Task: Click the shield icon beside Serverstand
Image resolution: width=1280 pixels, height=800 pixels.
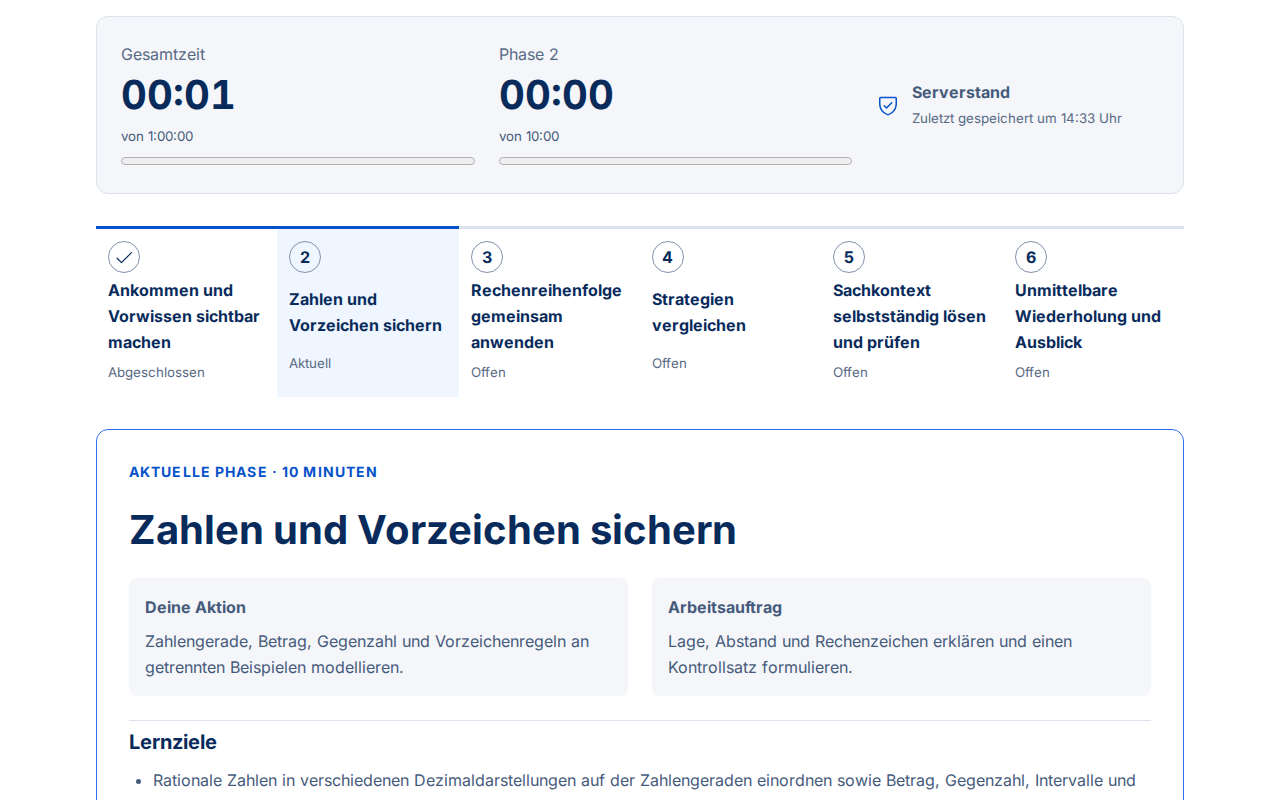Action: (888, 105)
